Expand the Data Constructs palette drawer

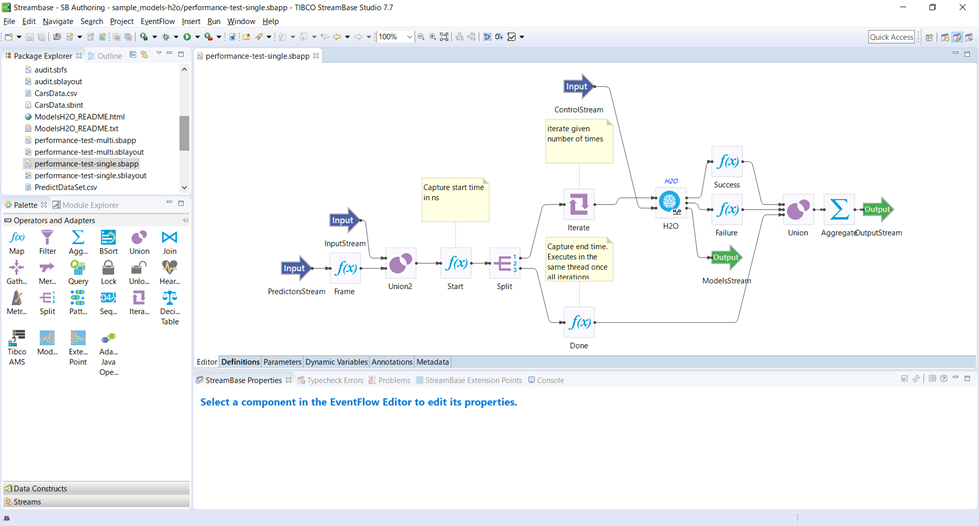(x=96, y=489)
